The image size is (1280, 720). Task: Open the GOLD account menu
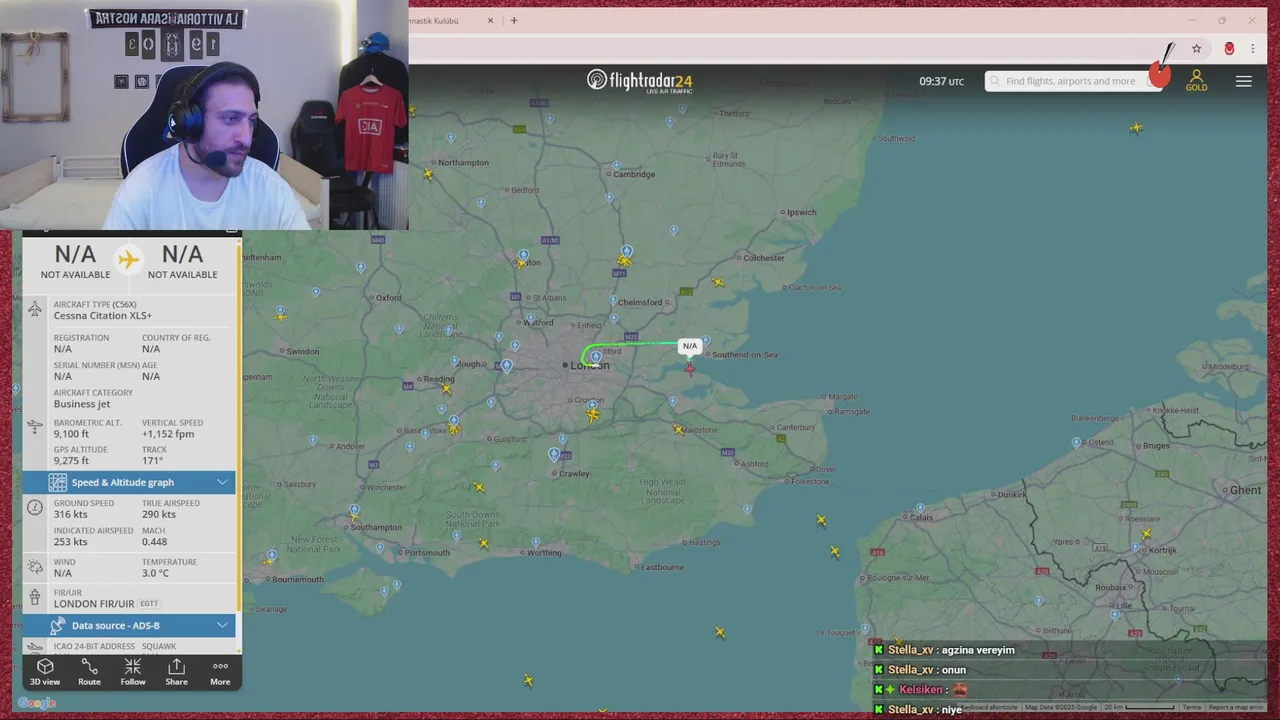click(x=1196, y=81)
